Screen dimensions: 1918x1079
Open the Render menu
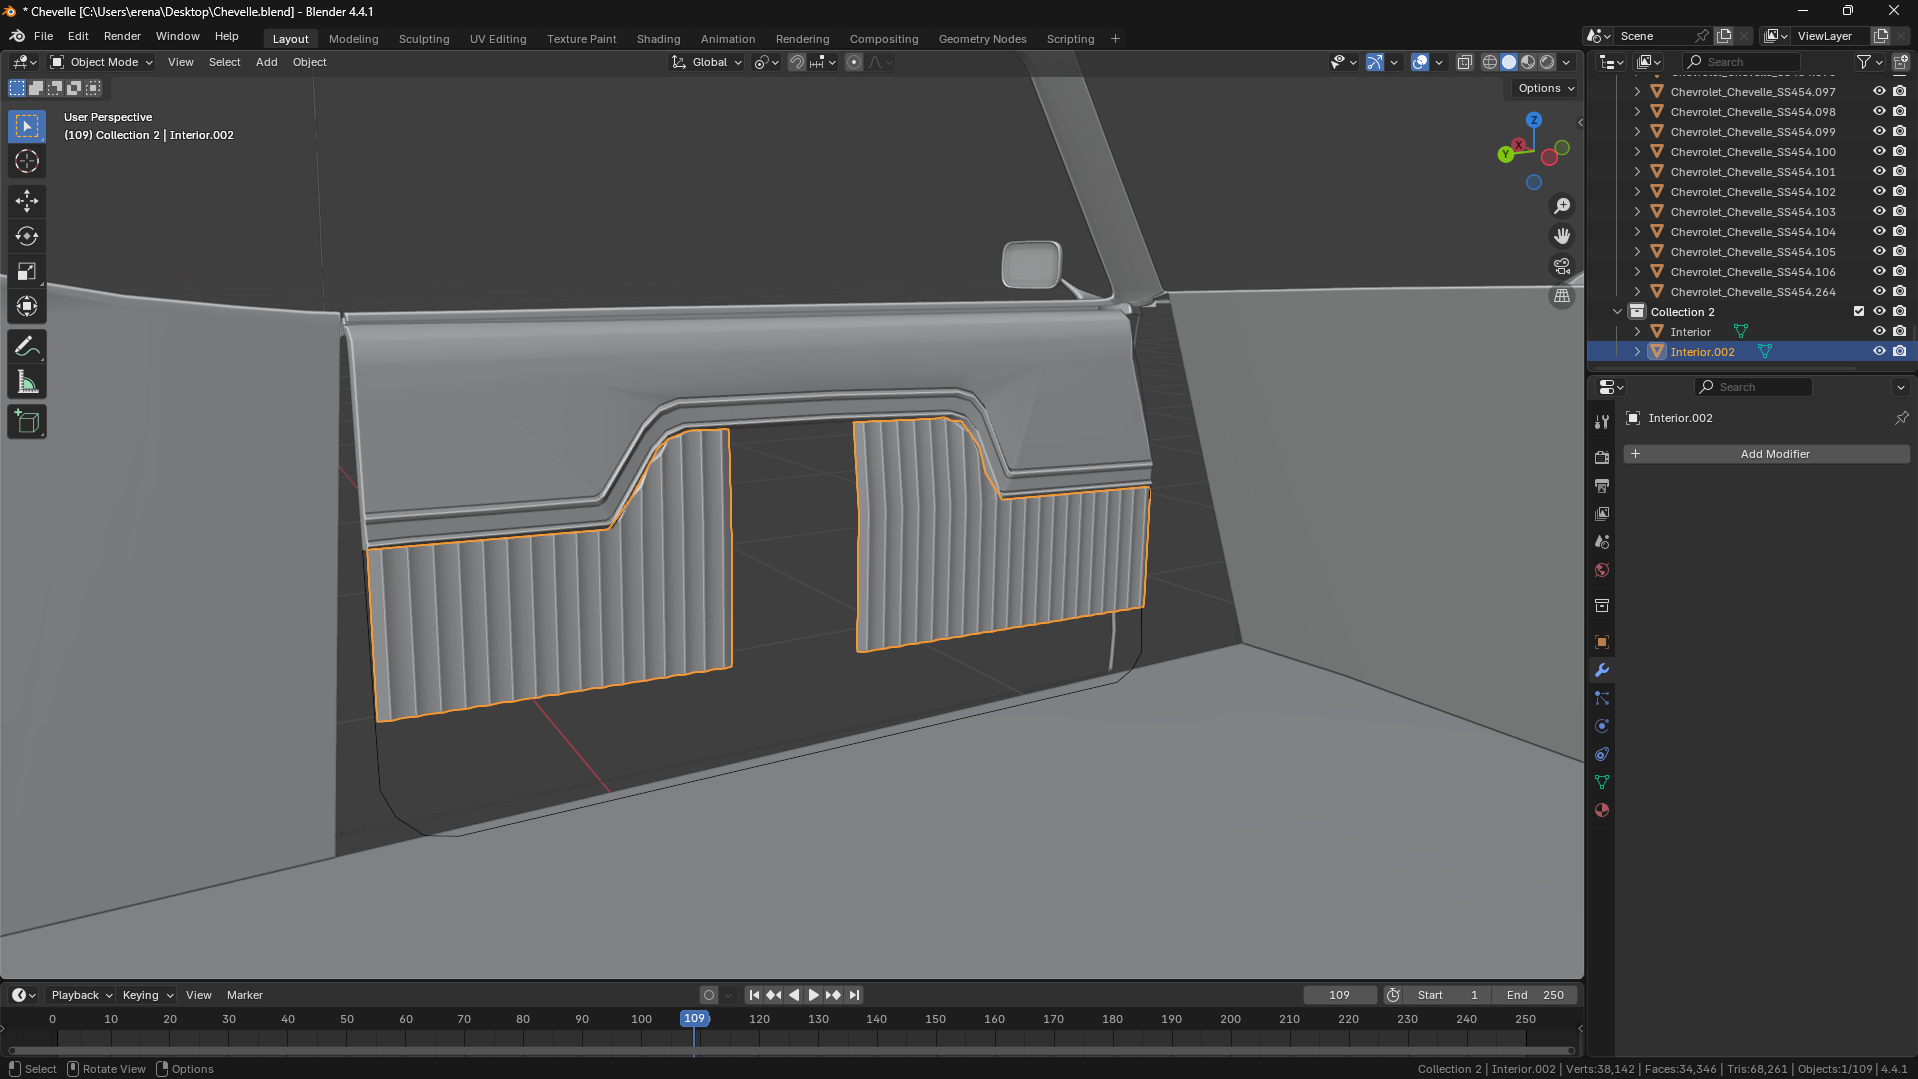tap(122, 36)
